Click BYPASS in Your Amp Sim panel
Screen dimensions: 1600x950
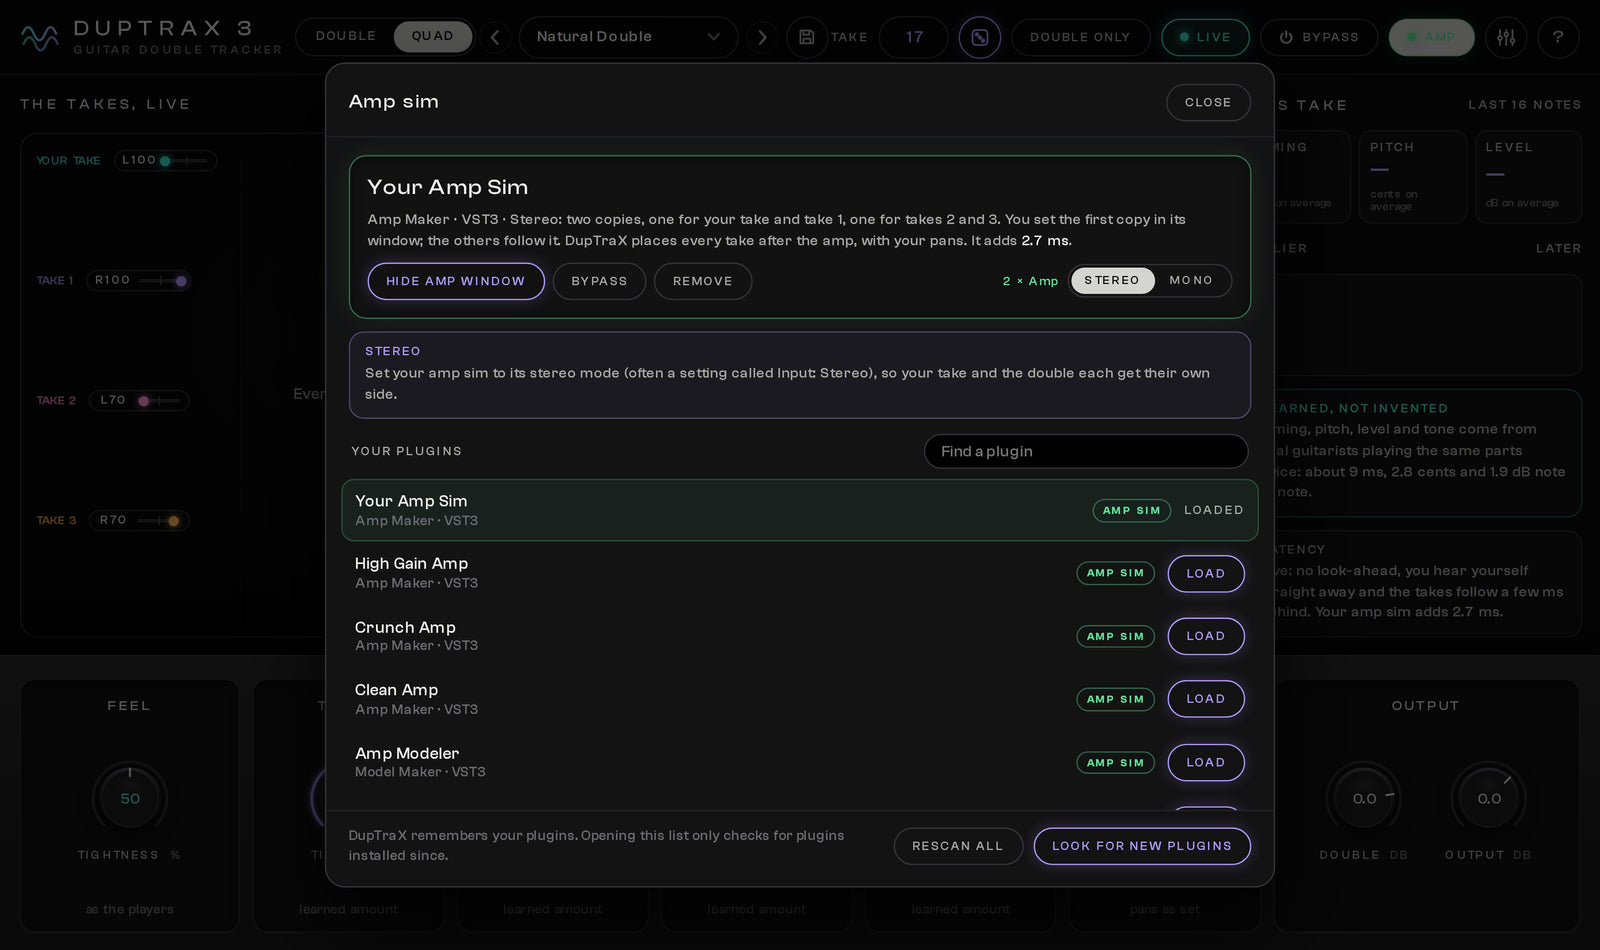coord(599,281)
